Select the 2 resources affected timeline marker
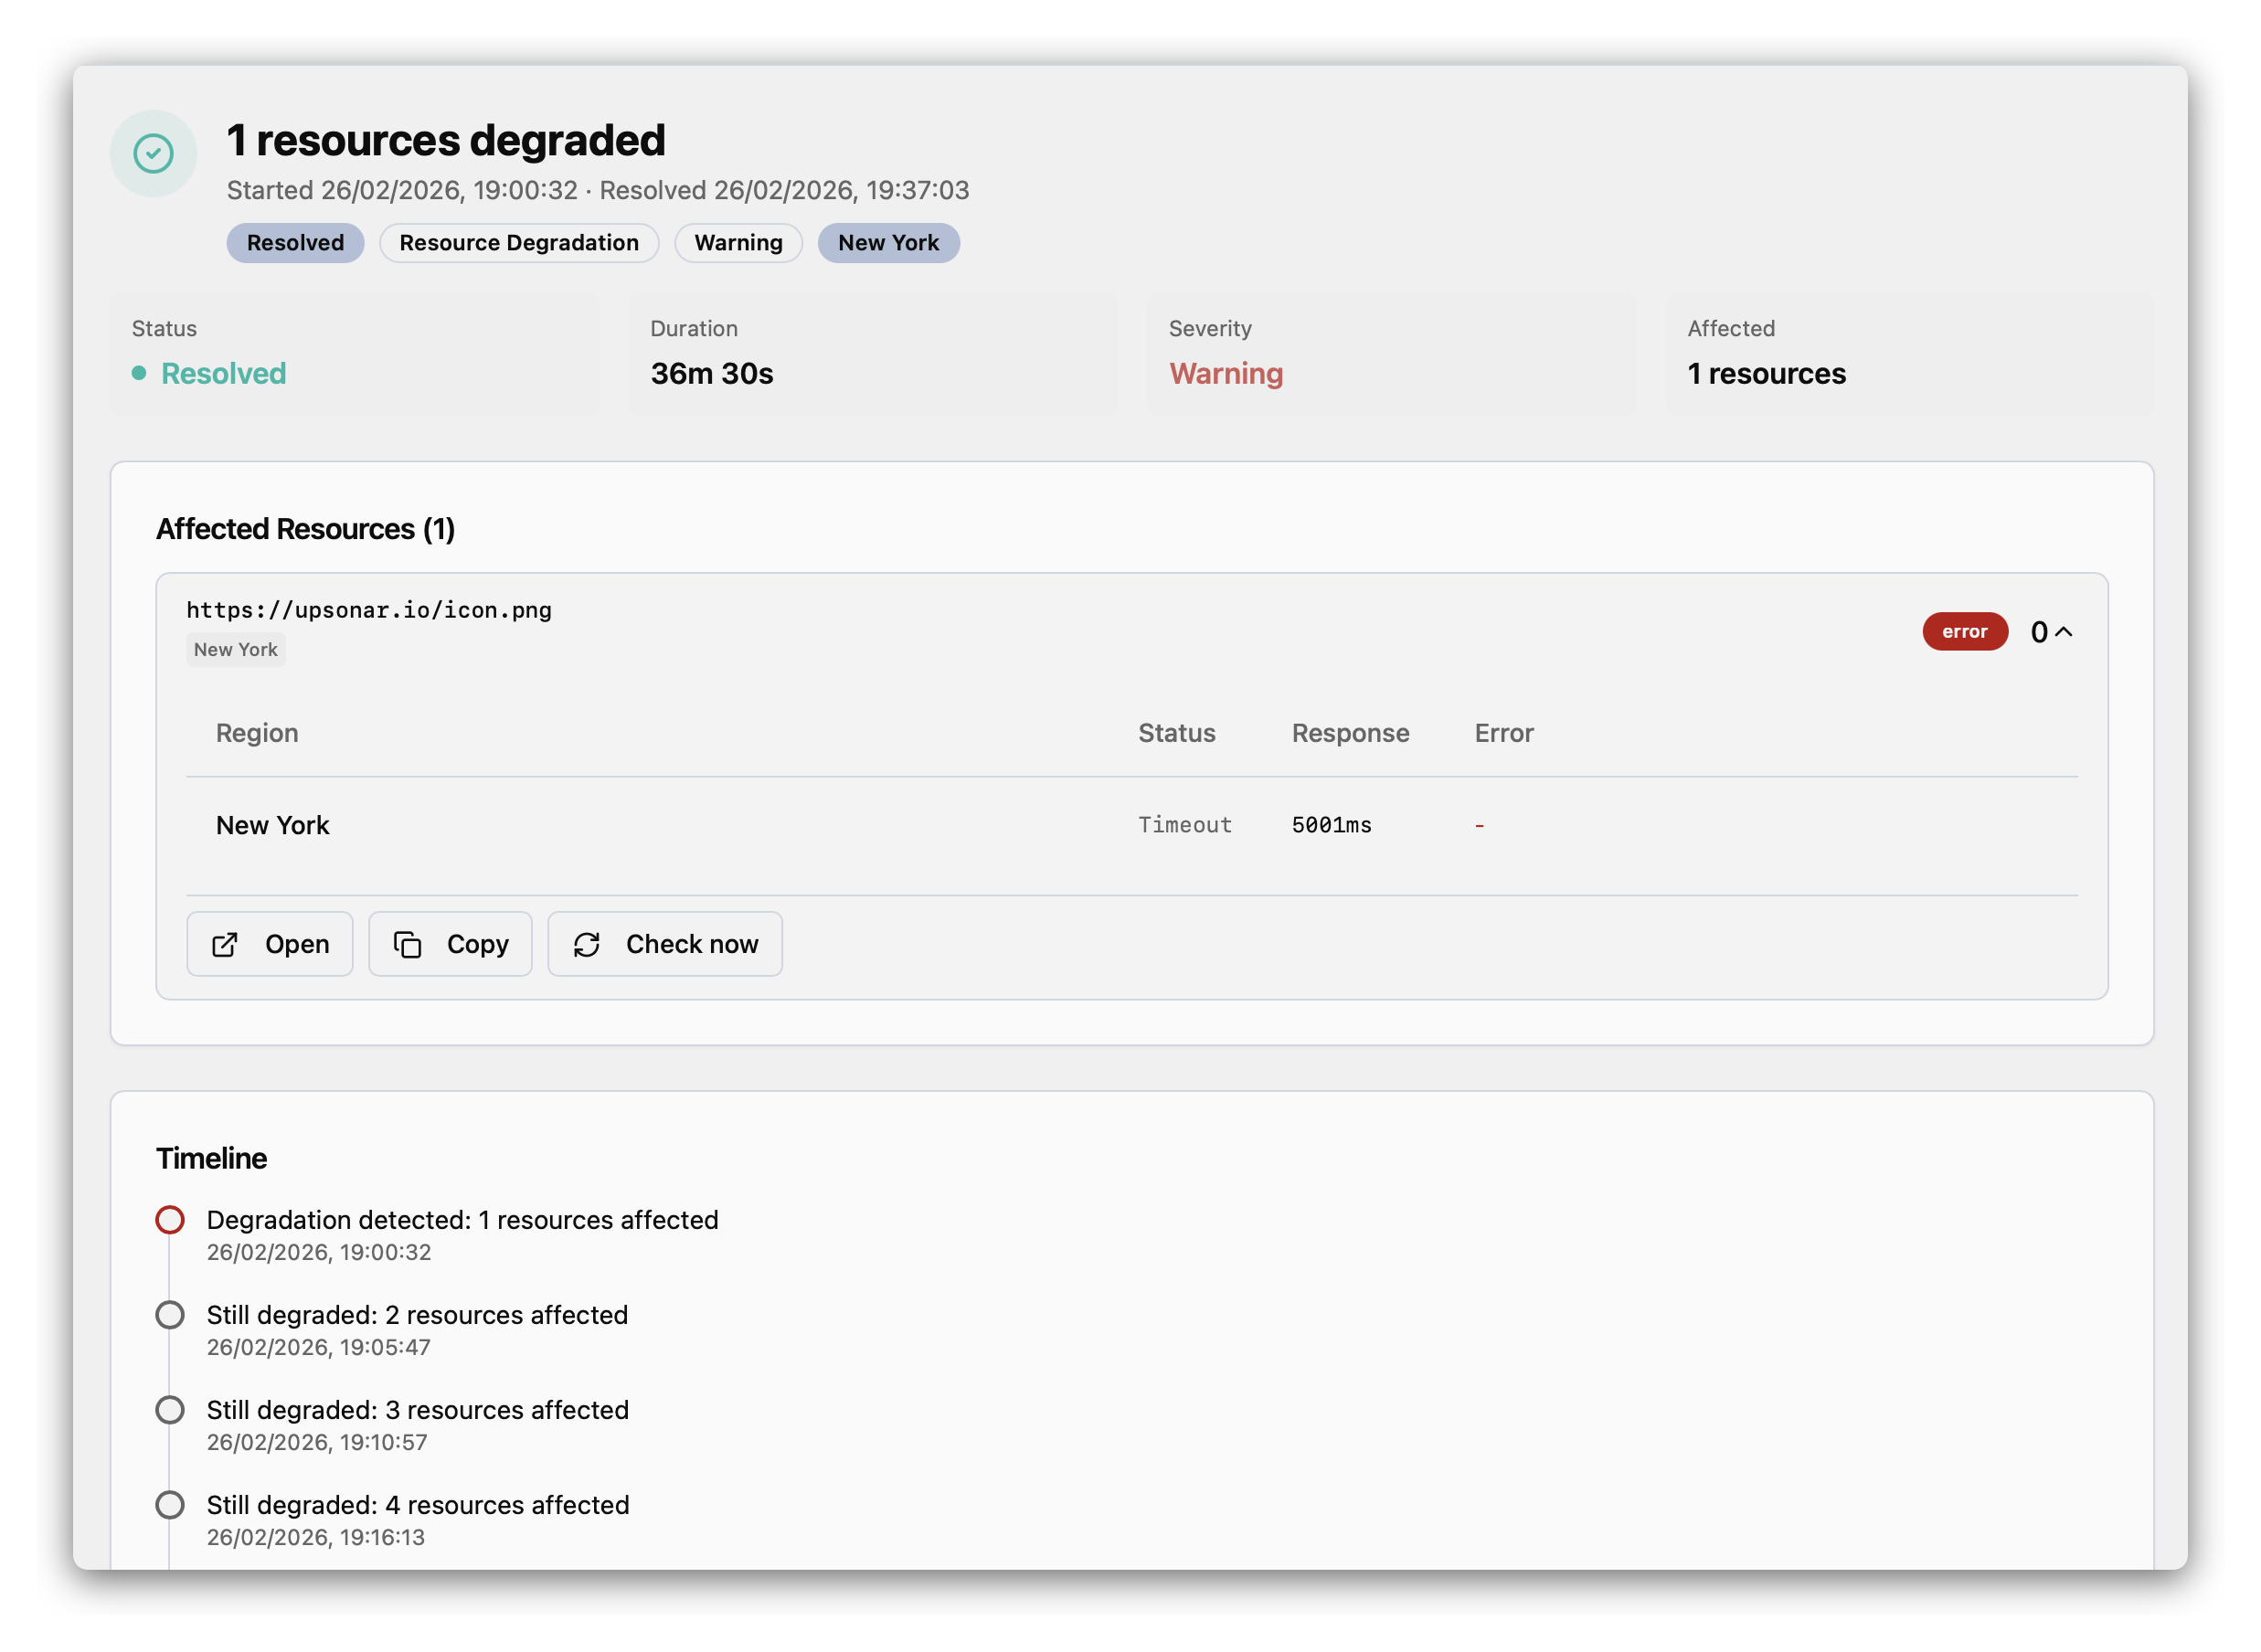 pos(170,1315)
